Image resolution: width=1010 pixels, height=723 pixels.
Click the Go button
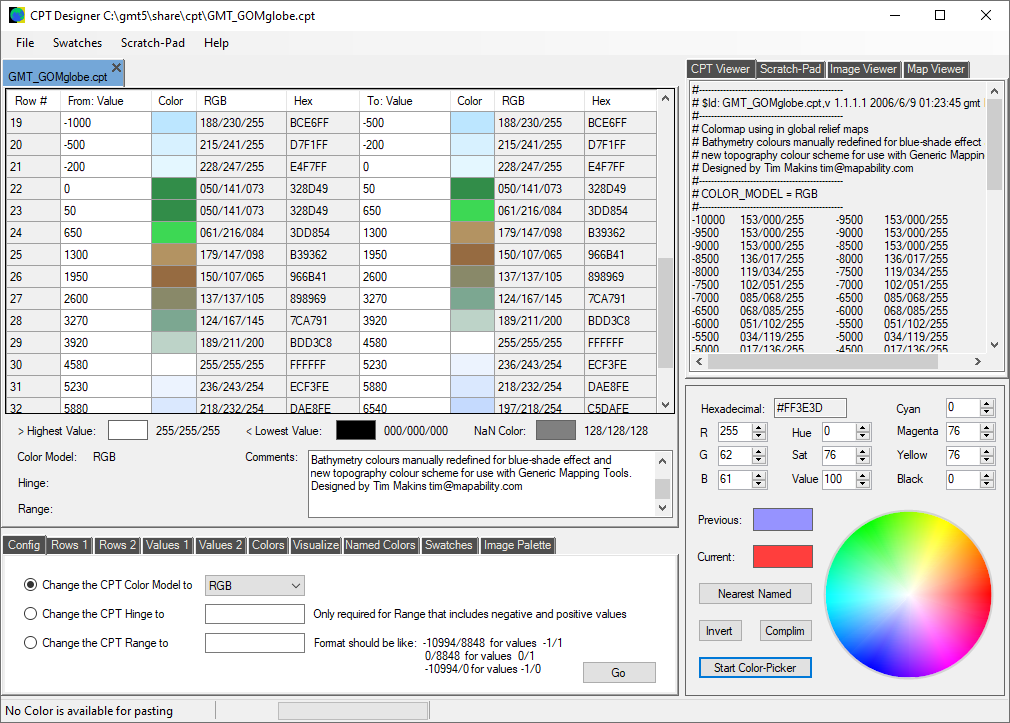tap(619, 673)
